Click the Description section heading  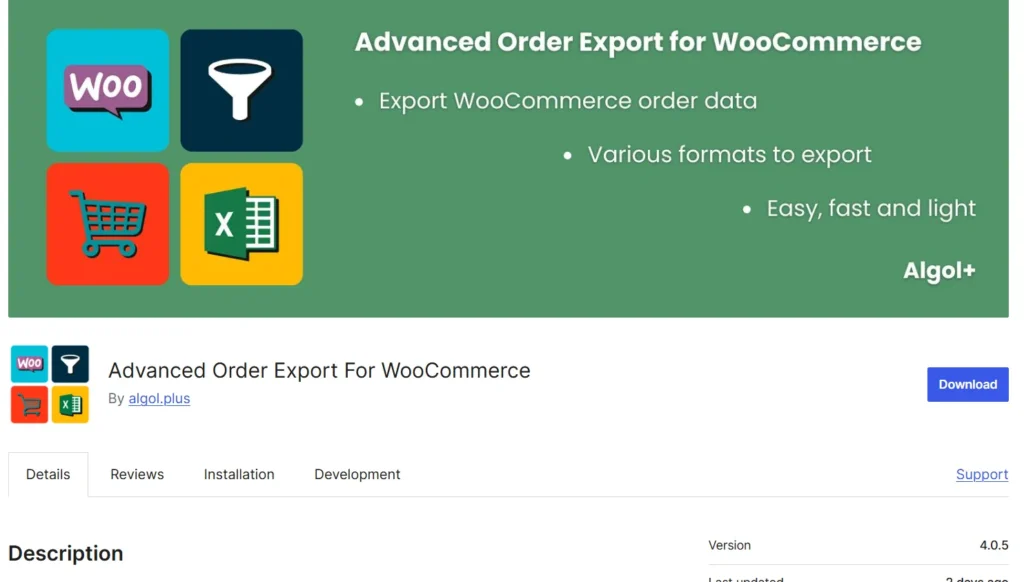65,553
